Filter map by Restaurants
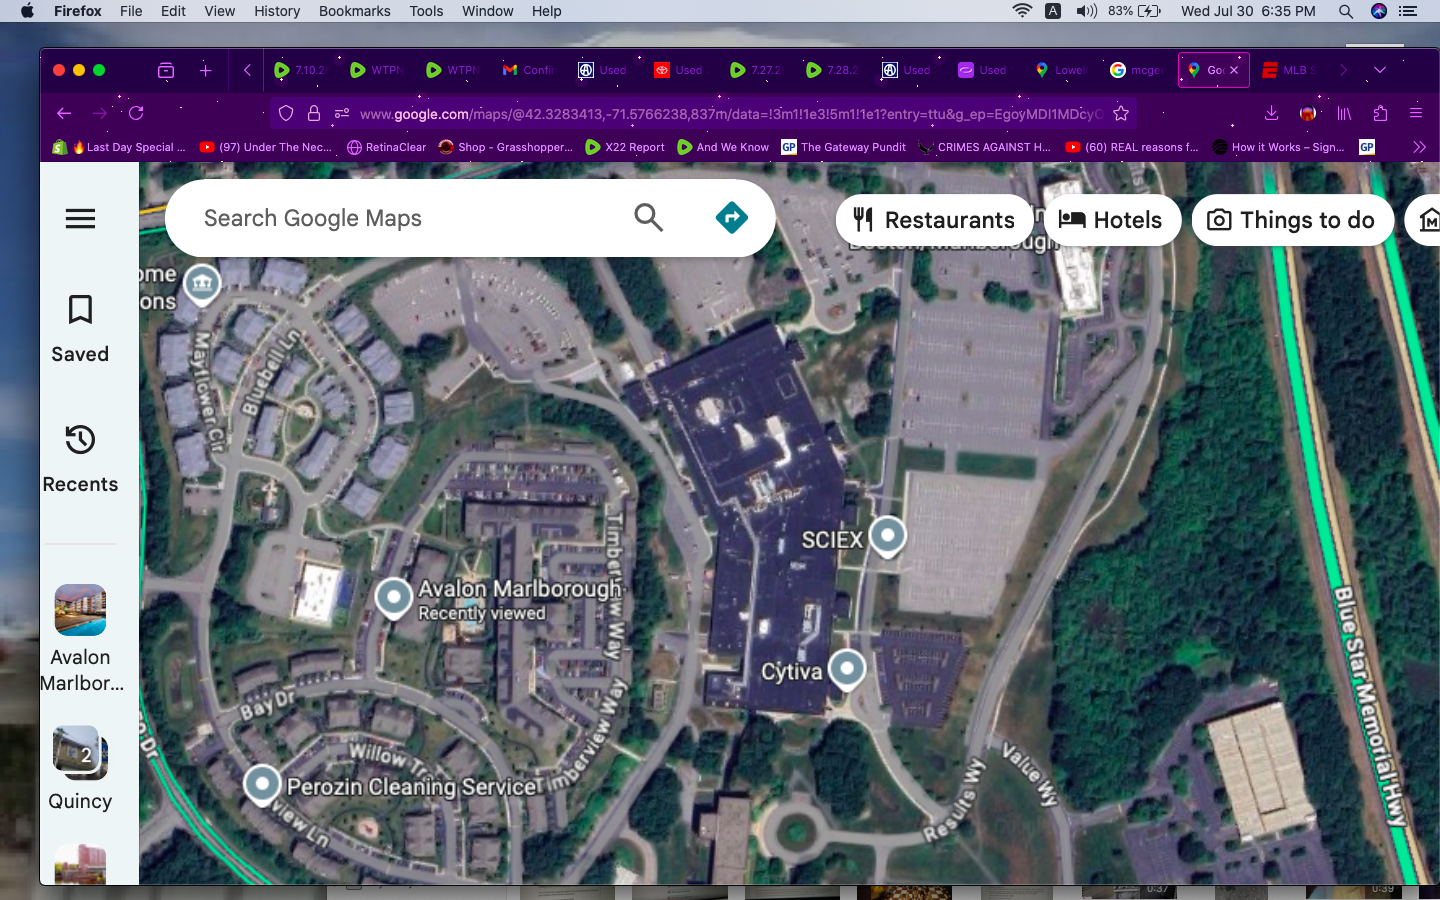The image size is (1440, 900). tap(934, 220)
